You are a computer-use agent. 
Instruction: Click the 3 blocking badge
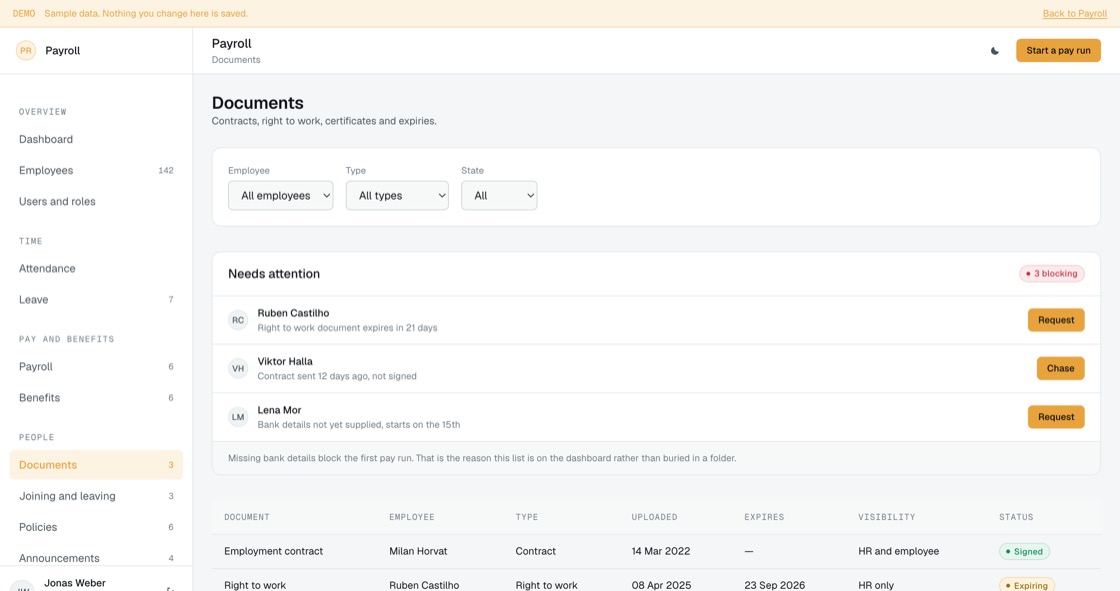pos(1051,274)
